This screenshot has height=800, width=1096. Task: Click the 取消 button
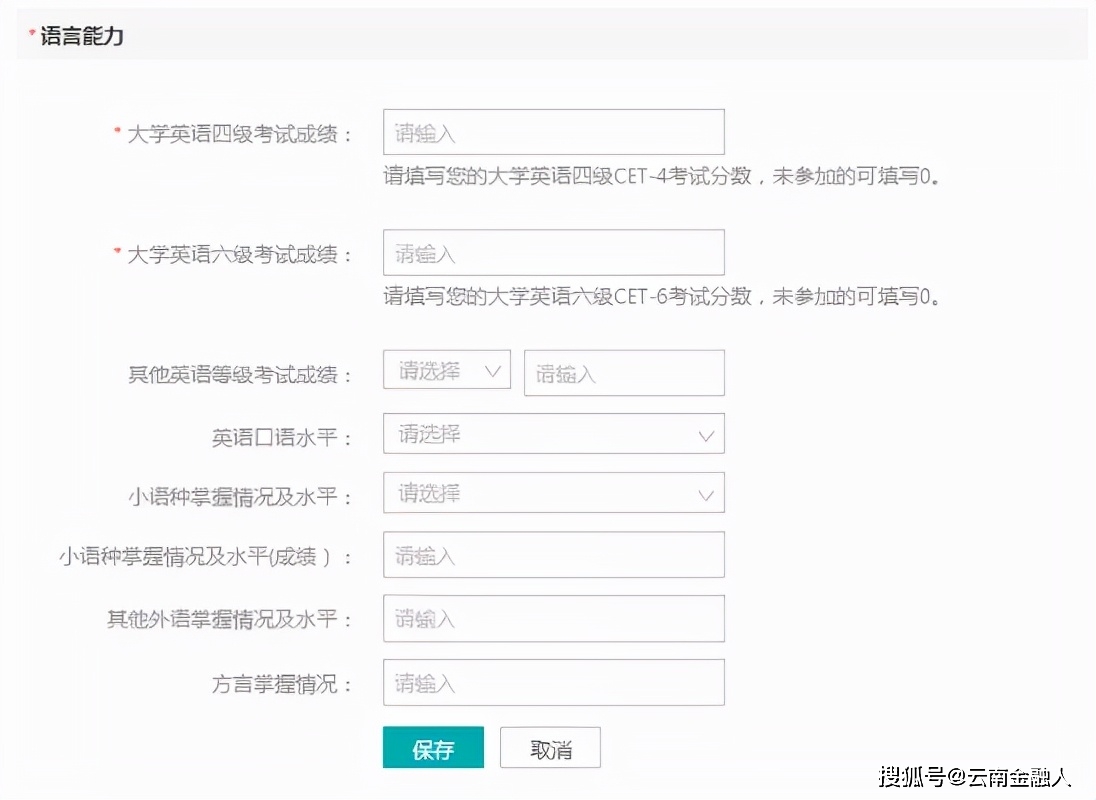pos(550,748)
